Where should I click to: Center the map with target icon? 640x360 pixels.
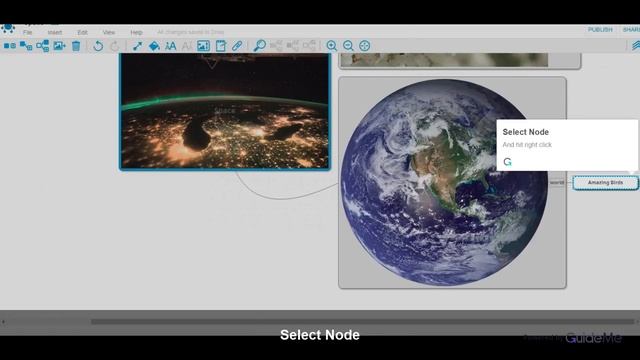364,46
